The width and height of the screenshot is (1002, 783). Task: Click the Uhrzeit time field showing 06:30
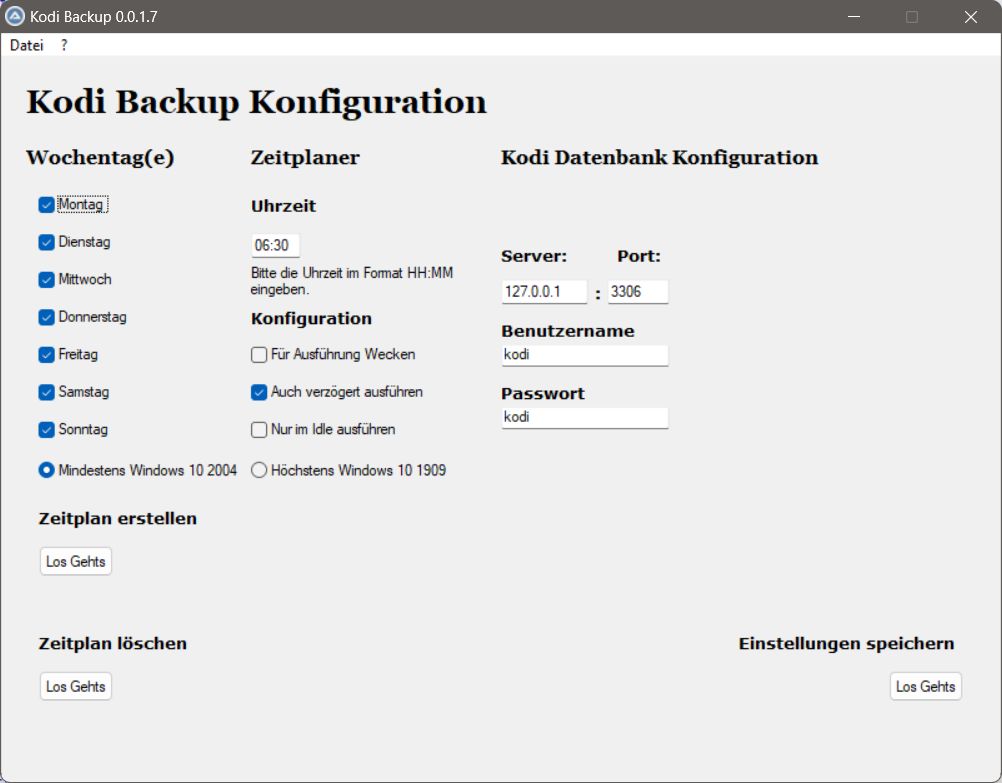[x=275, y=245]
